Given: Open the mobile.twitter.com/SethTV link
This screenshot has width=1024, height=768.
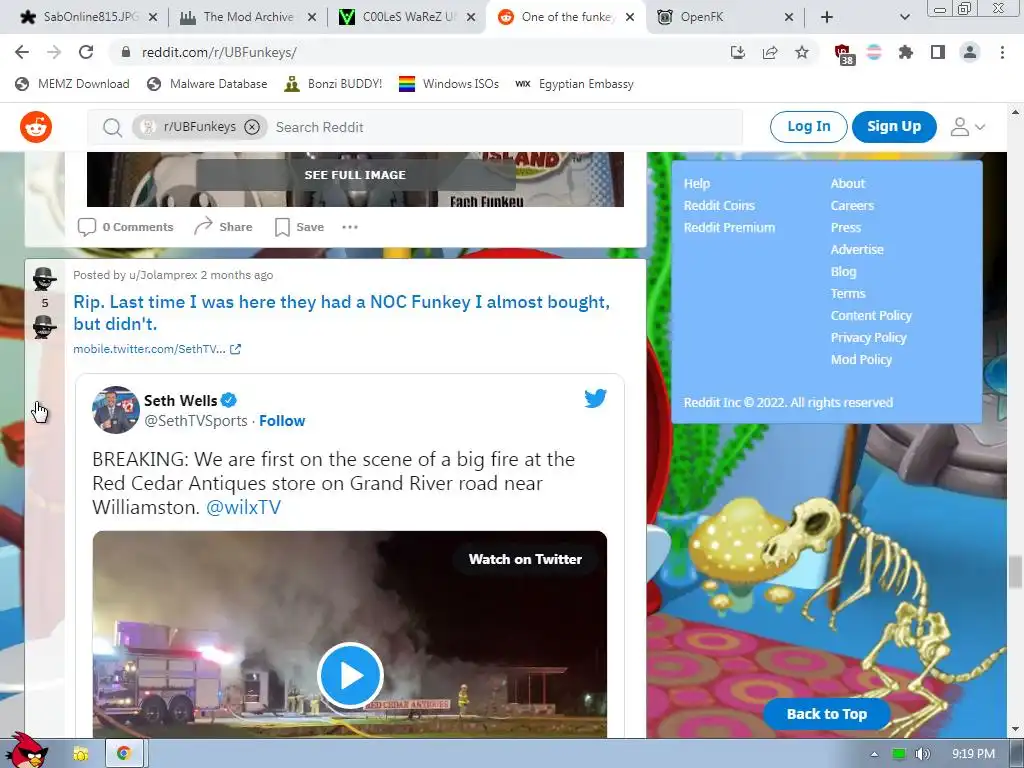Looking at the screenshot, I should pos(157,349).
